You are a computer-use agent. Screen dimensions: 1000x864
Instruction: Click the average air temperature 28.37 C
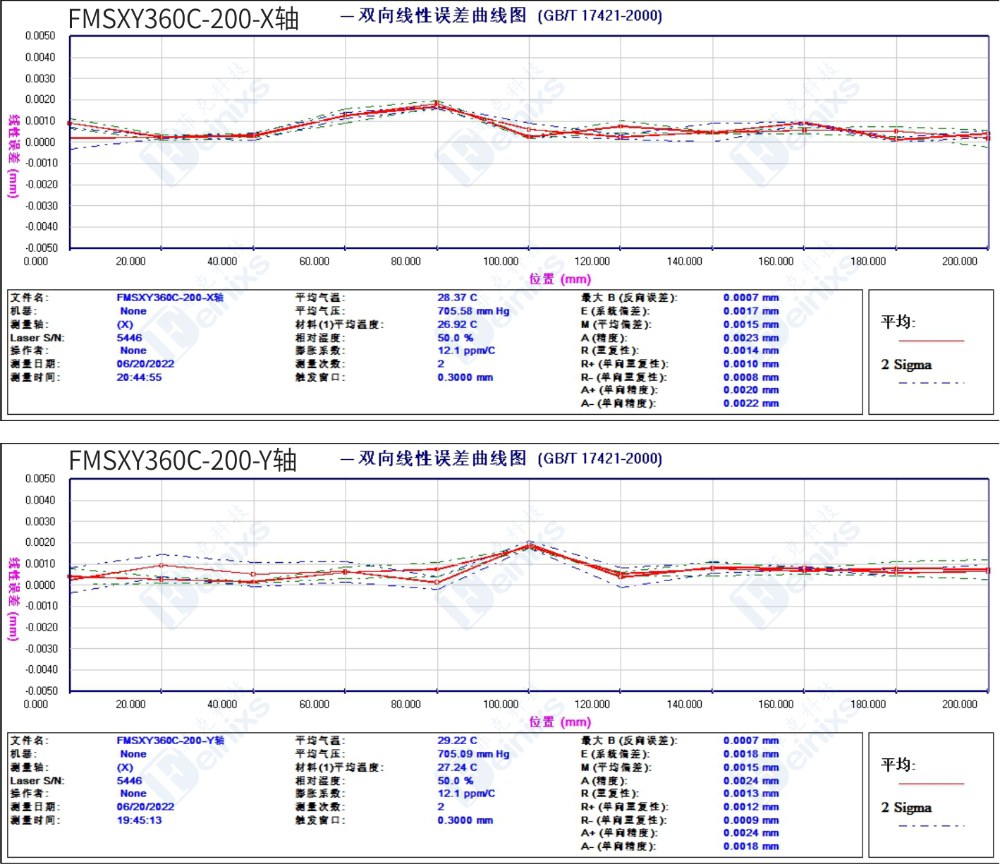click(x=457, y=298)
